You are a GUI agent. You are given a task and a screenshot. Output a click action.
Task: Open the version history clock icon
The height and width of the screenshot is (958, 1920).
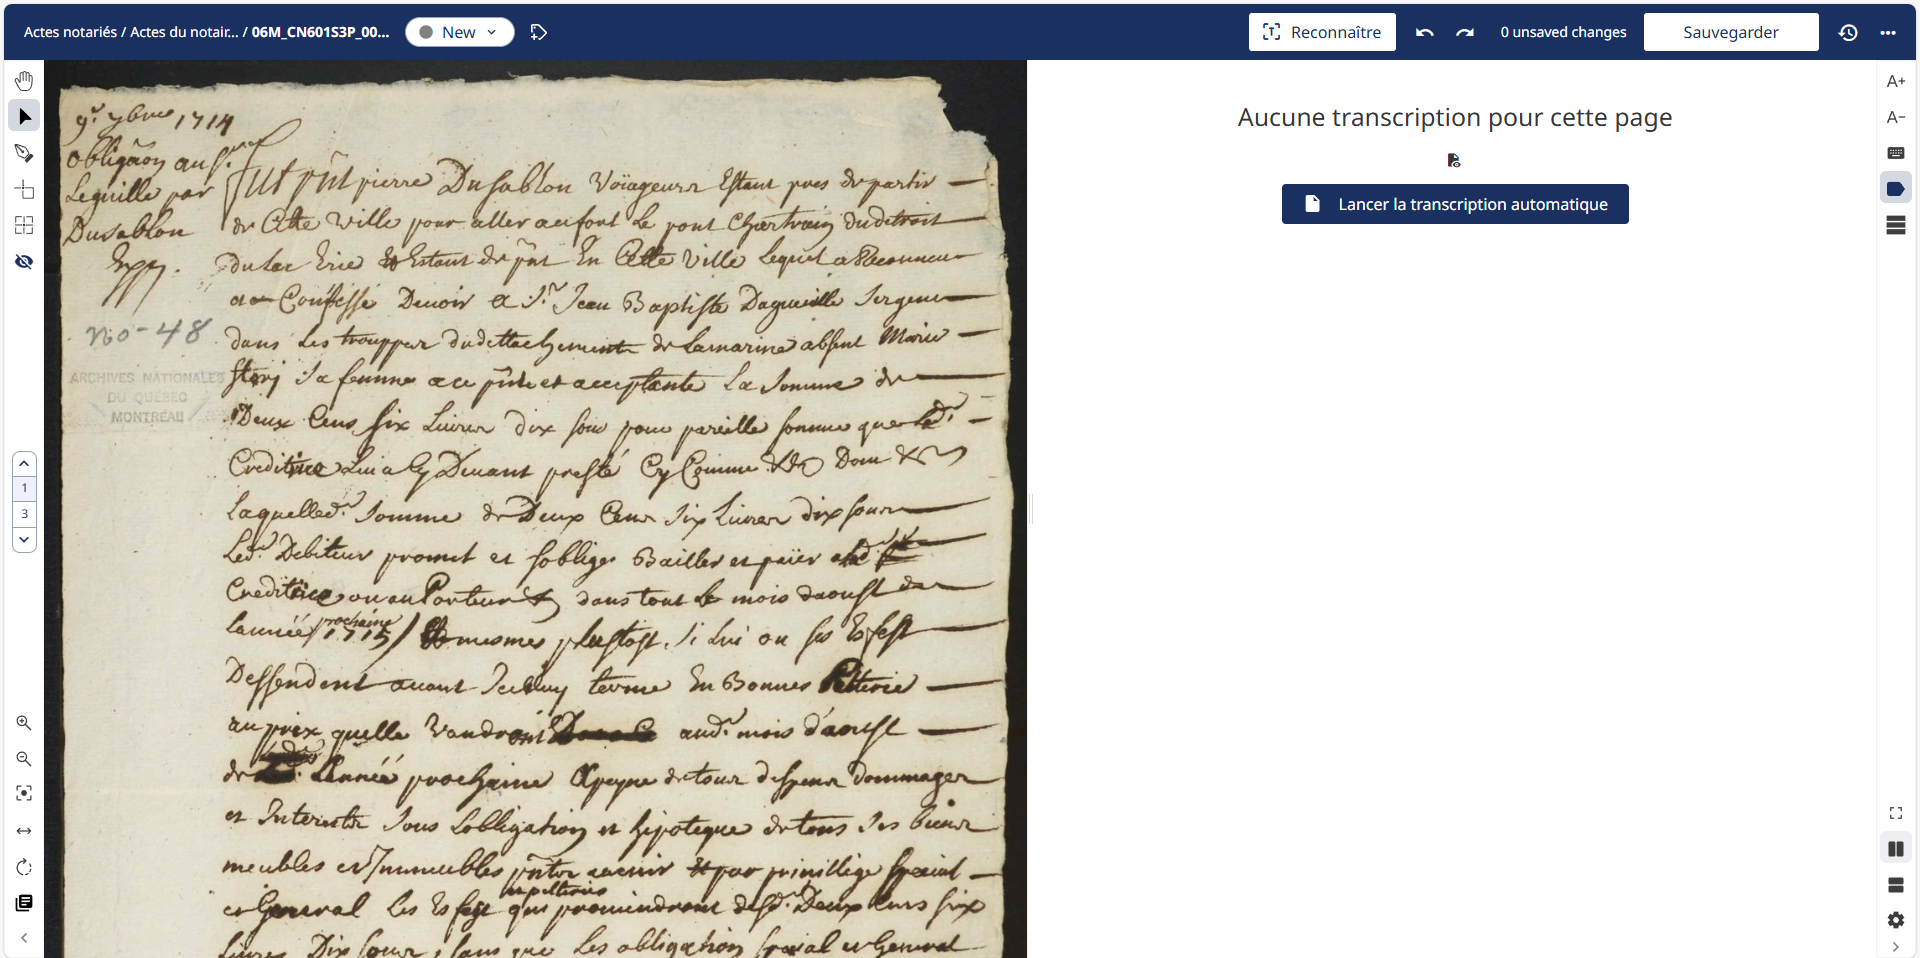1848,32
